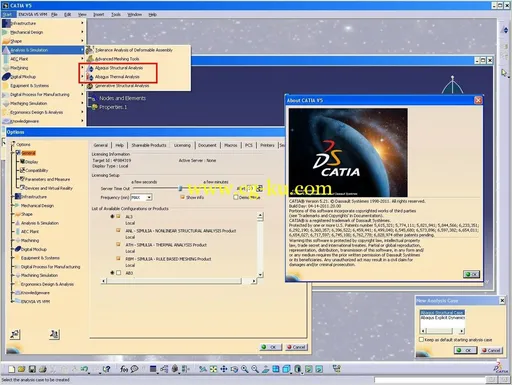
Task: Click second reset icon at Options dialog bottom
Action: 54,334
